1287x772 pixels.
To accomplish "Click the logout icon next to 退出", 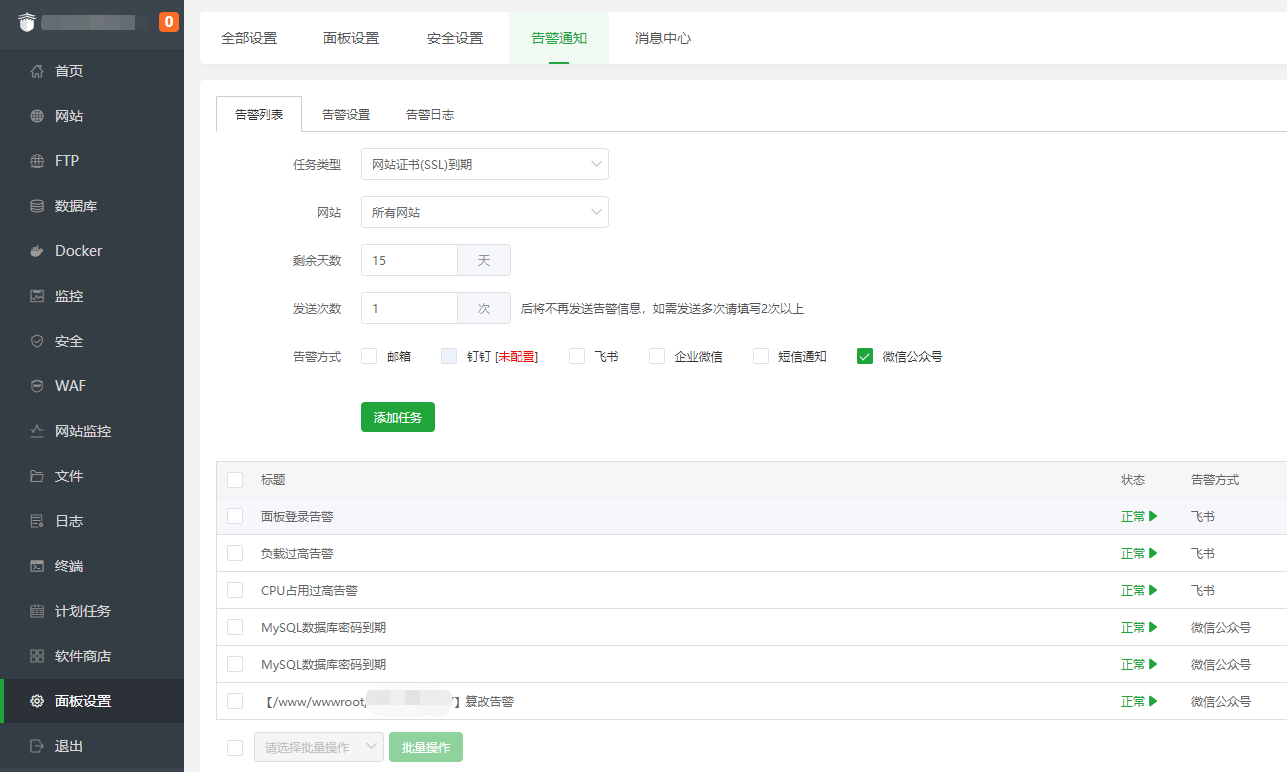I will (x=37, y=746).
